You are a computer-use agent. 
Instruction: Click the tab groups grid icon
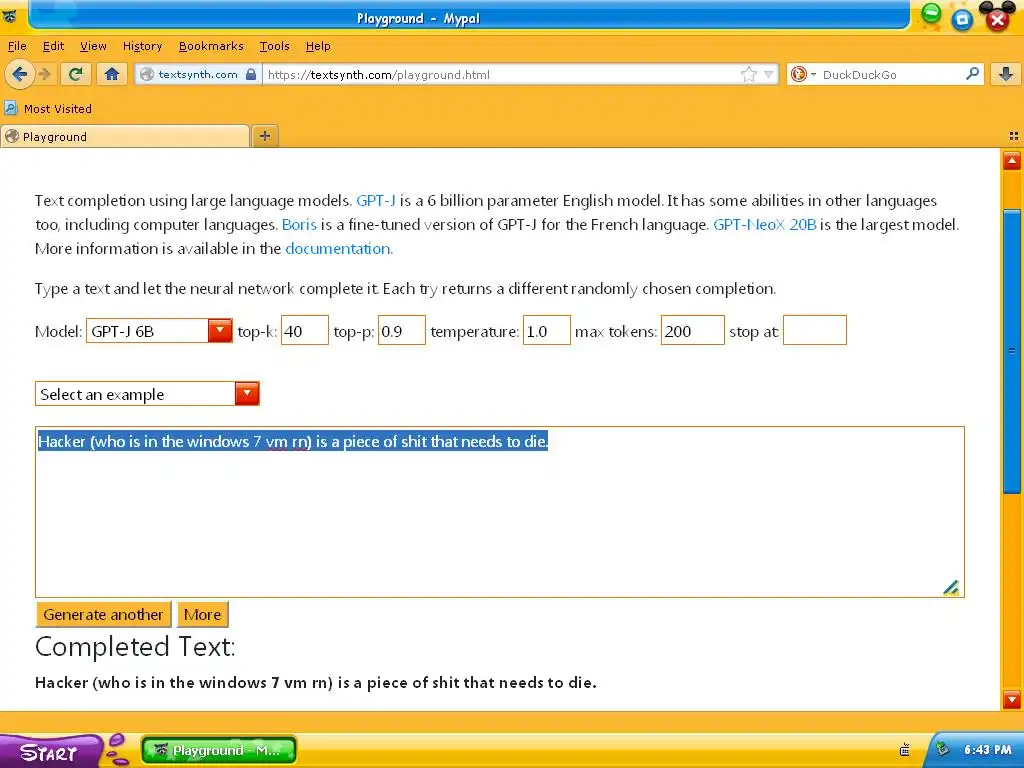pos(1014,136)
